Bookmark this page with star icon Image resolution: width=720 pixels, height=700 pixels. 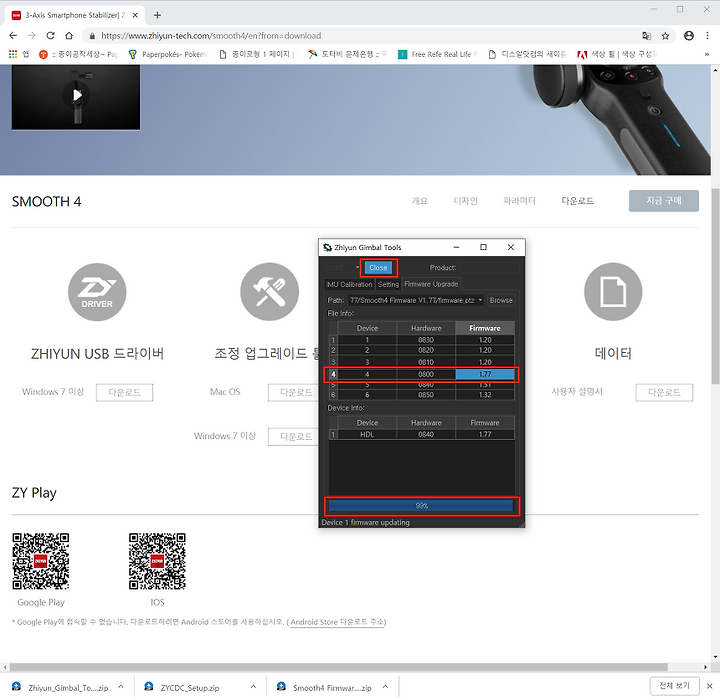(x=665, y=36)
